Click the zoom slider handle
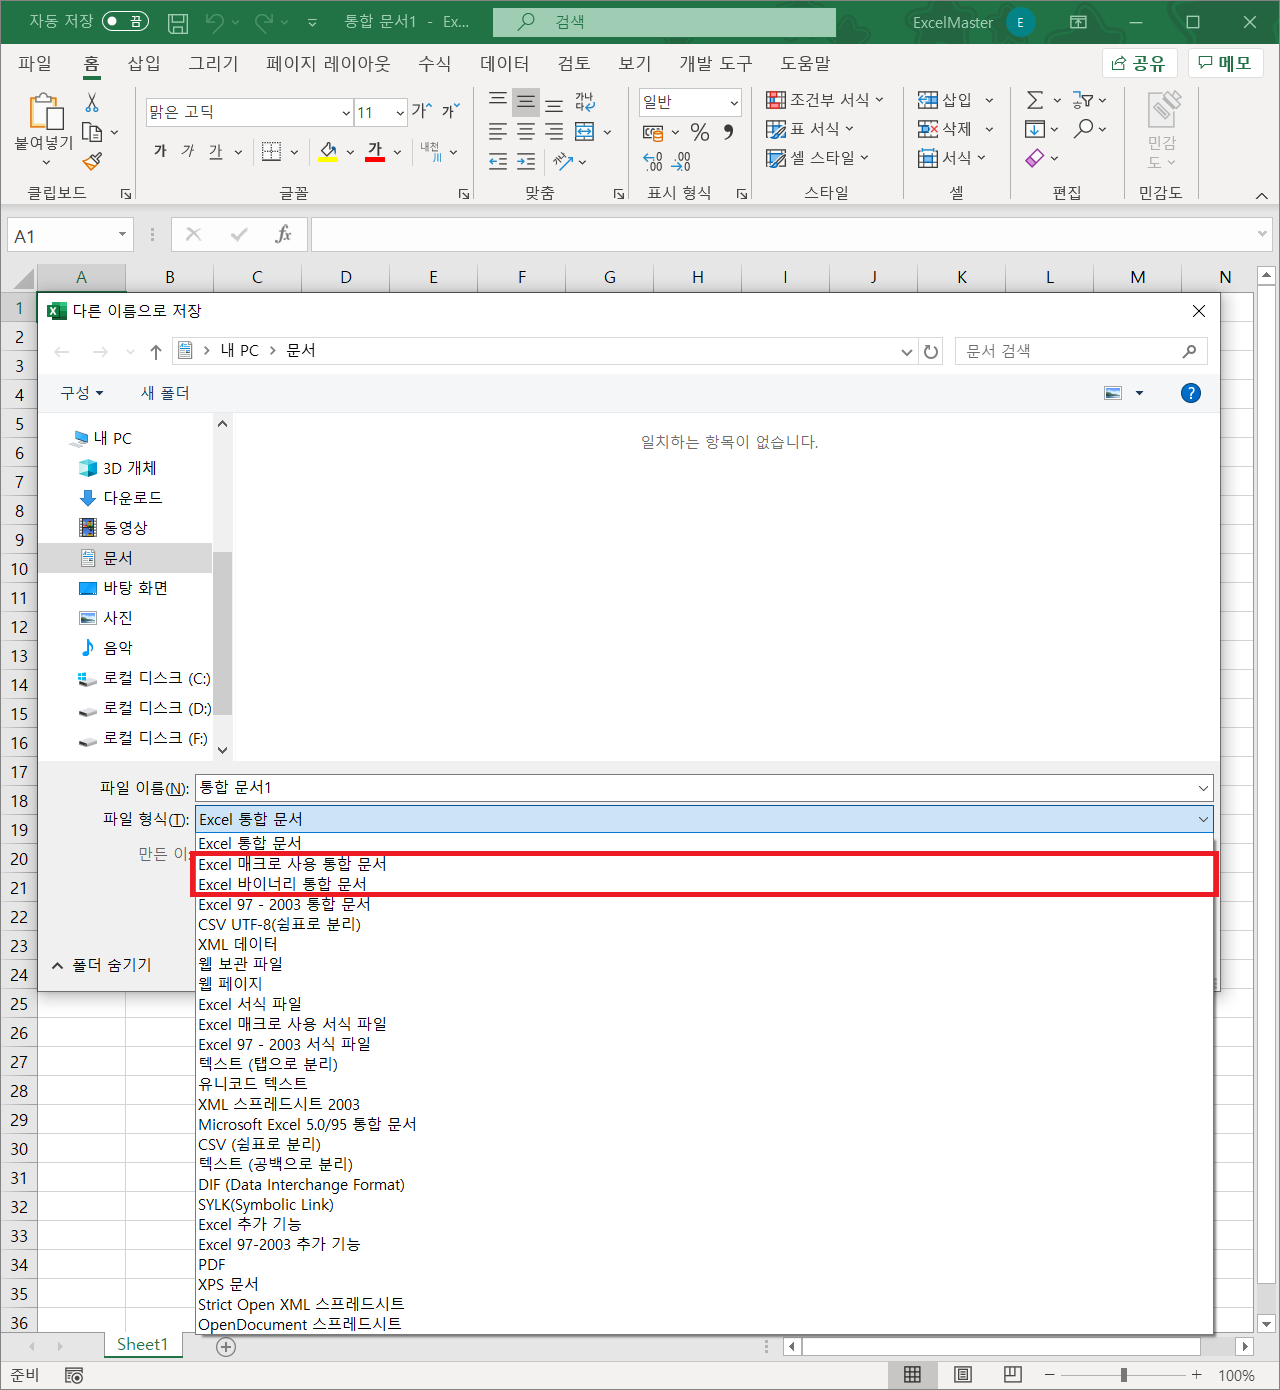The image size is (1280, 1390). click(x=1124, y=1375)
